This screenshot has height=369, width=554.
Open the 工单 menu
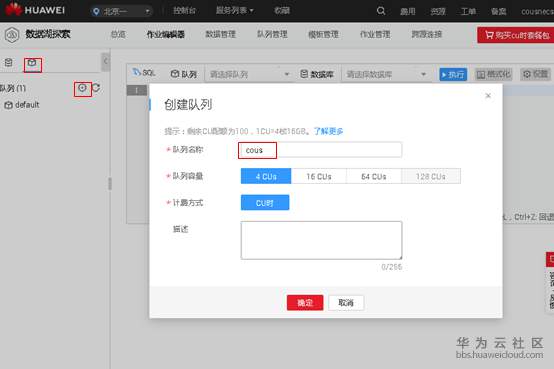pos(468,12)
